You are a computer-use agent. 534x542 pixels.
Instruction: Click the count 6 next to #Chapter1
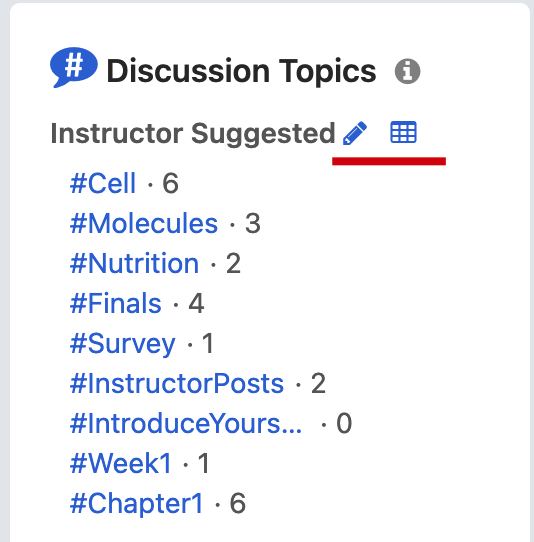tap(238, 503)
